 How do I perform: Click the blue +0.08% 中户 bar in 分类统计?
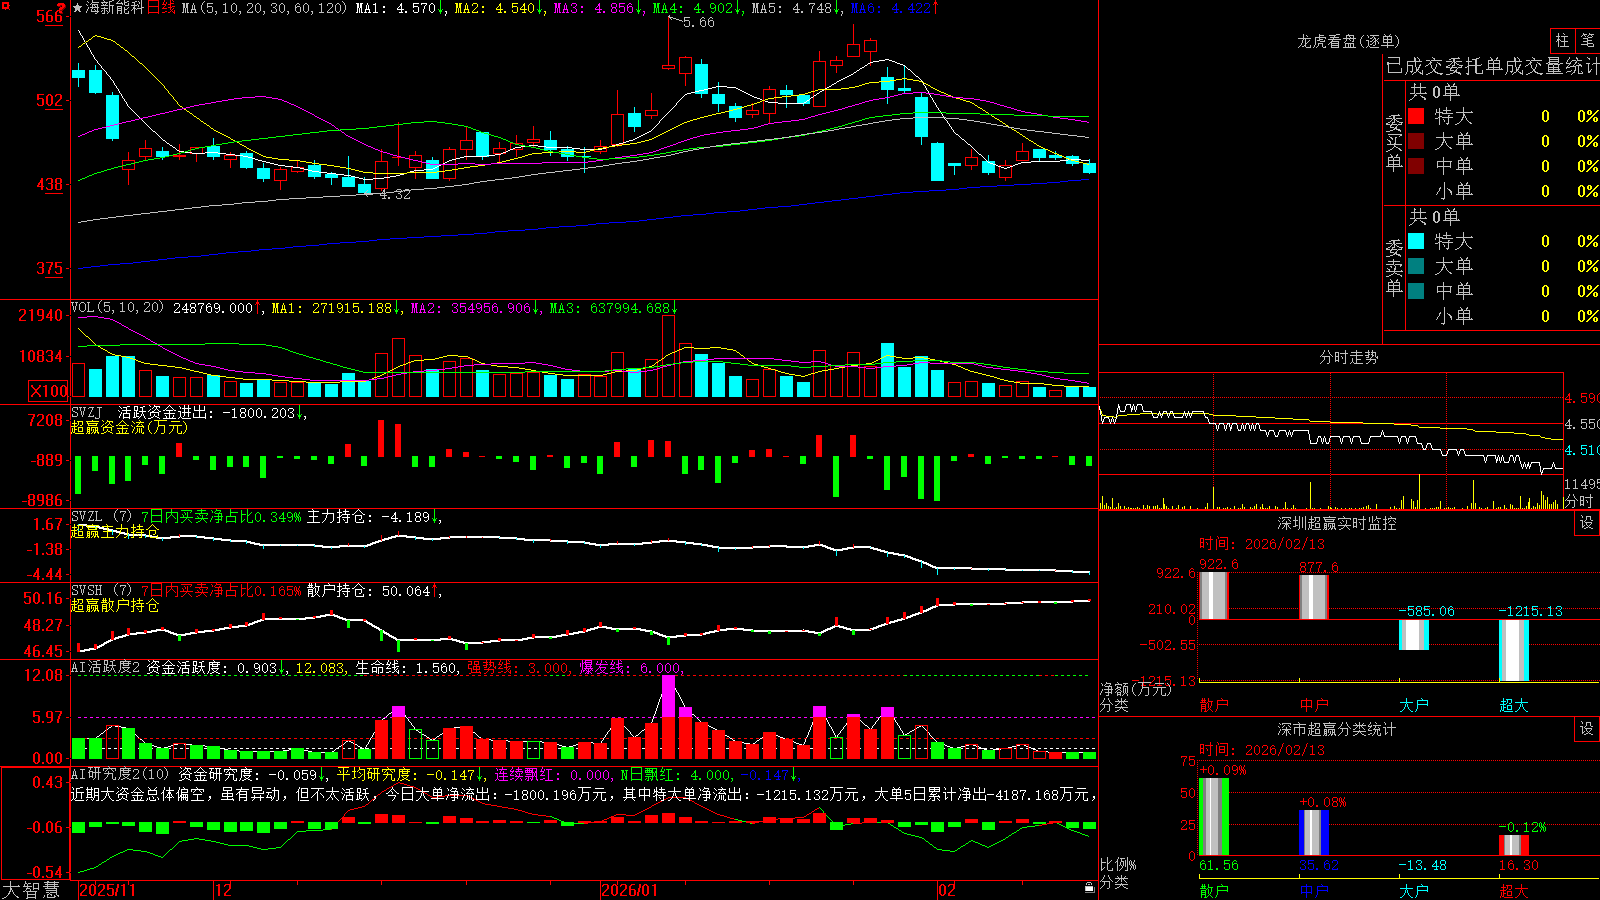[x=1314, y=832]
